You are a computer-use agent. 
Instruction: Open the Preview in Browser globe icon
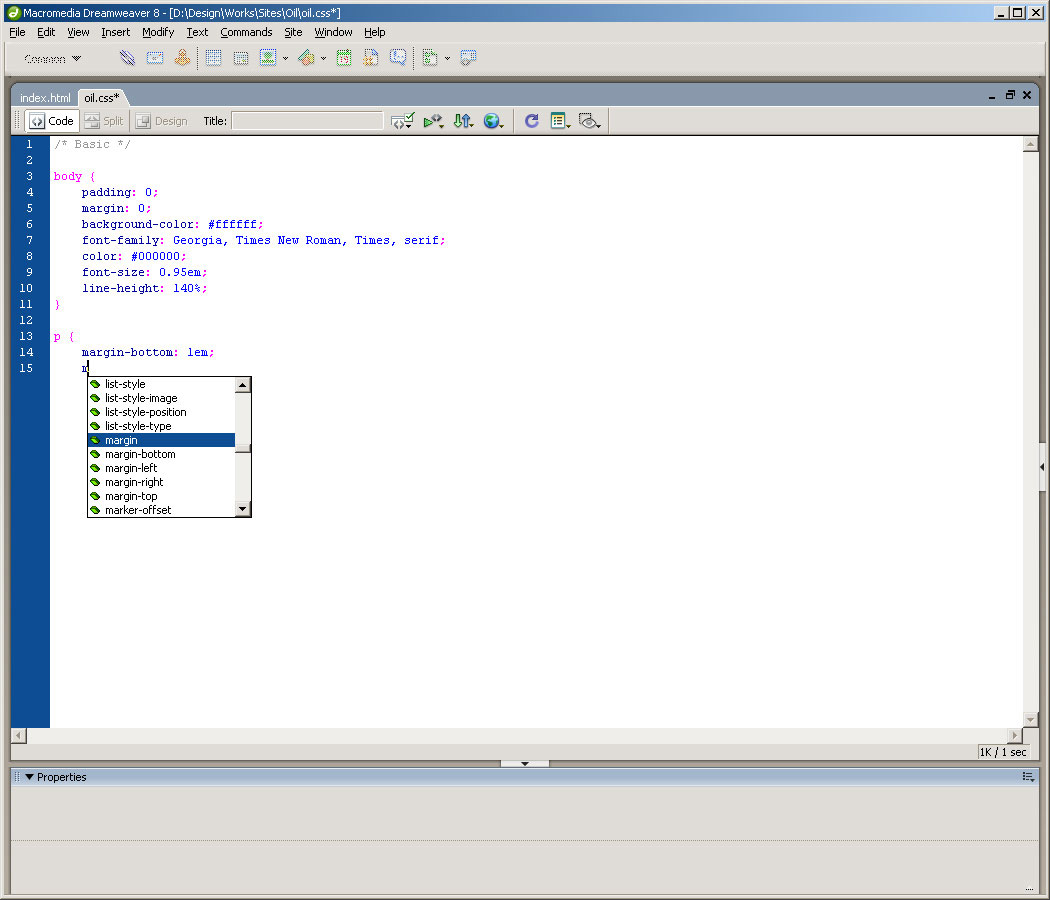(494, 121)
